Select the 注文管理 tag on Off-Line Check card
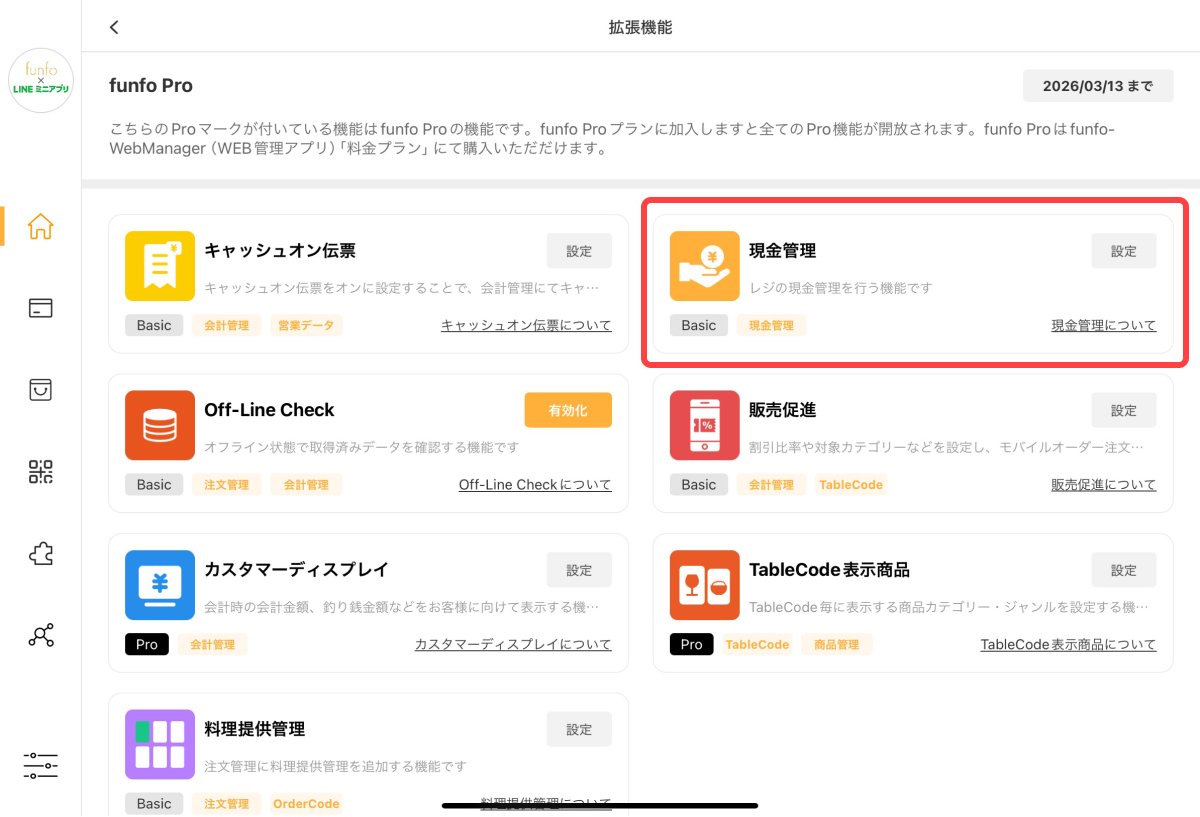The height and width of the screenshot is (817, 1200). pos(227,485)
